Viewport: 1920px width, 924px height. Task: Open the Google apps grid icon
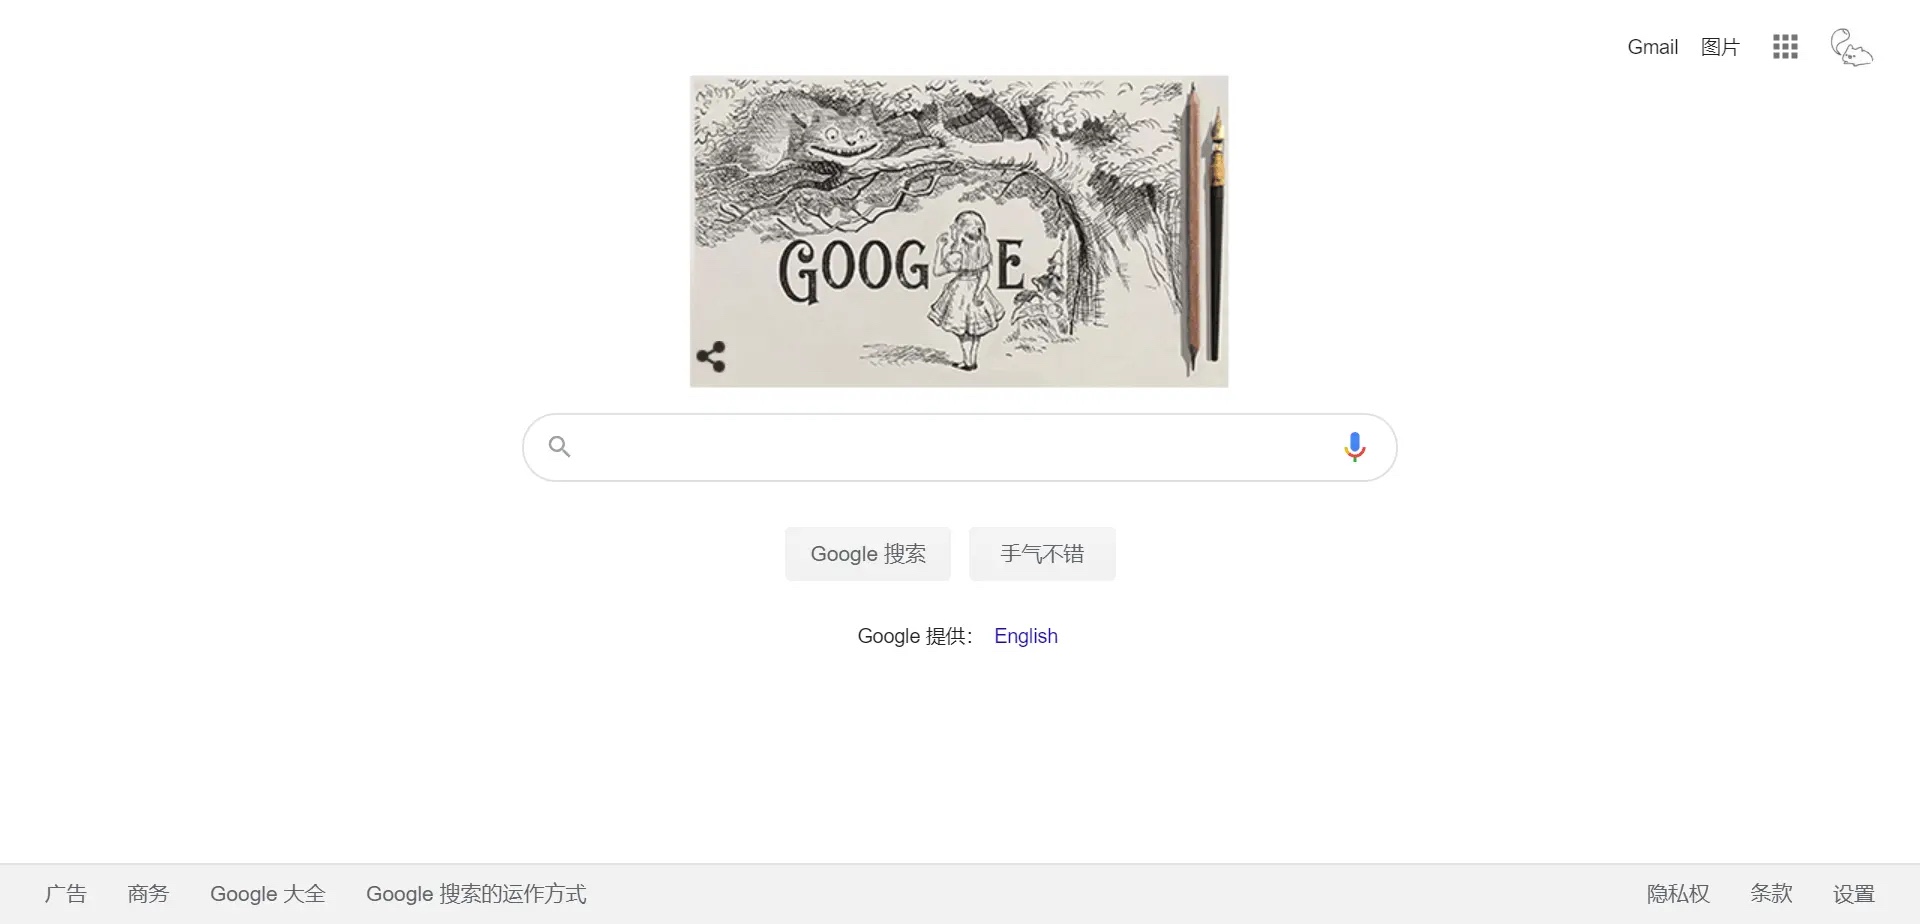pos(1785,47)
